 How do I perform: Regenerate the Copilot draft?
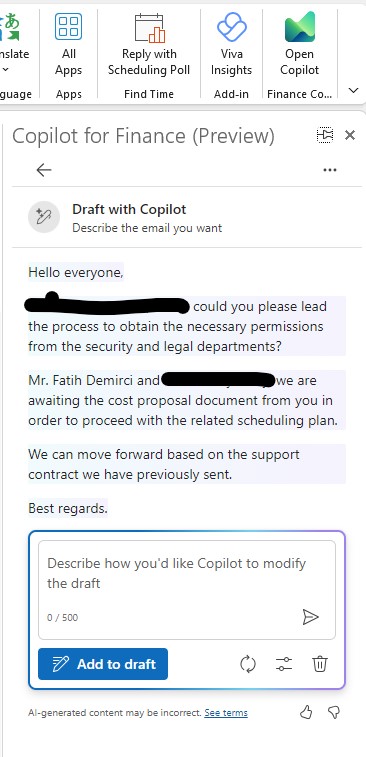(x=248, y=664)
